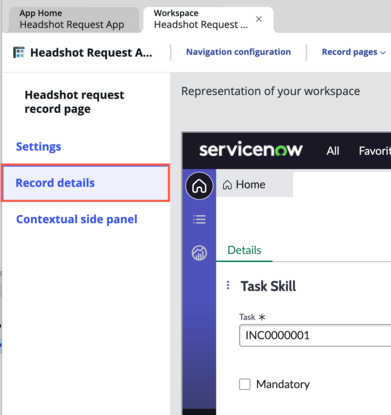Click the list icon in the purple sidebar
The image size is (391, 415).
(199, 219)
